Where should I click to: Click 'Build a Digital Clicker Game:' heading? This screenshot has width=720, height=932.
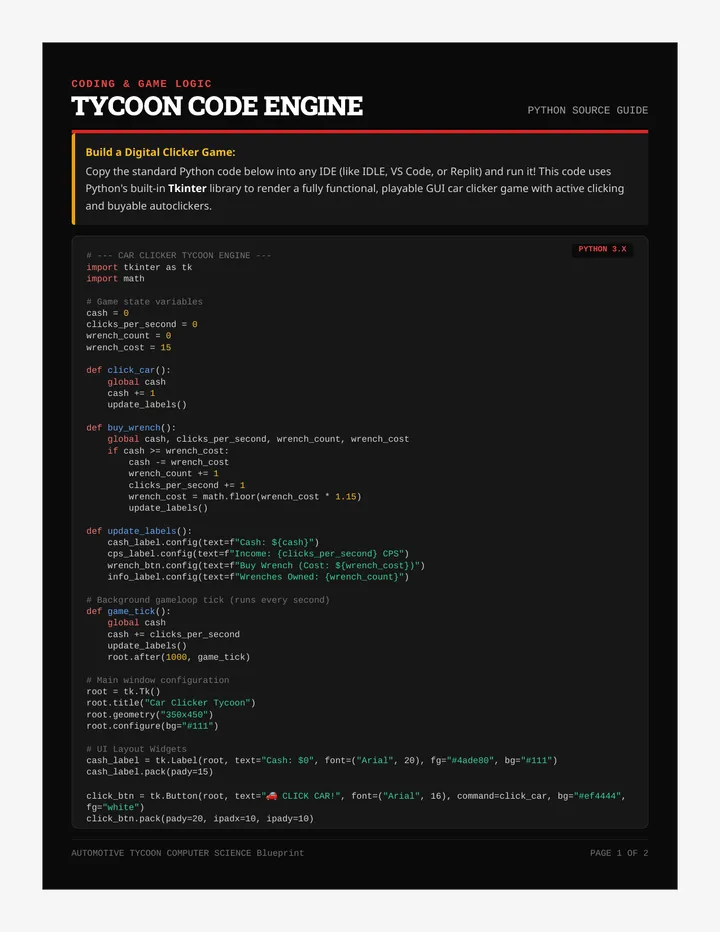click(161, 152)
